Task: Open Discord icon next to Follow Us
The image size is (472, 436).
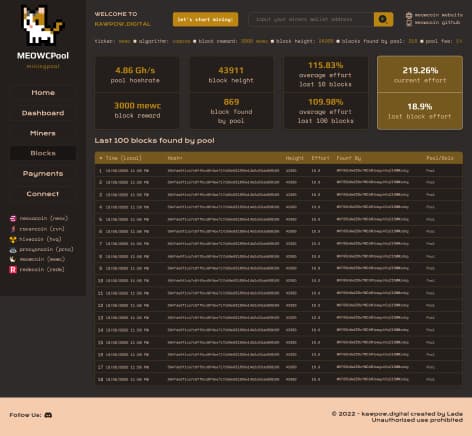Action: pos(48,415)
